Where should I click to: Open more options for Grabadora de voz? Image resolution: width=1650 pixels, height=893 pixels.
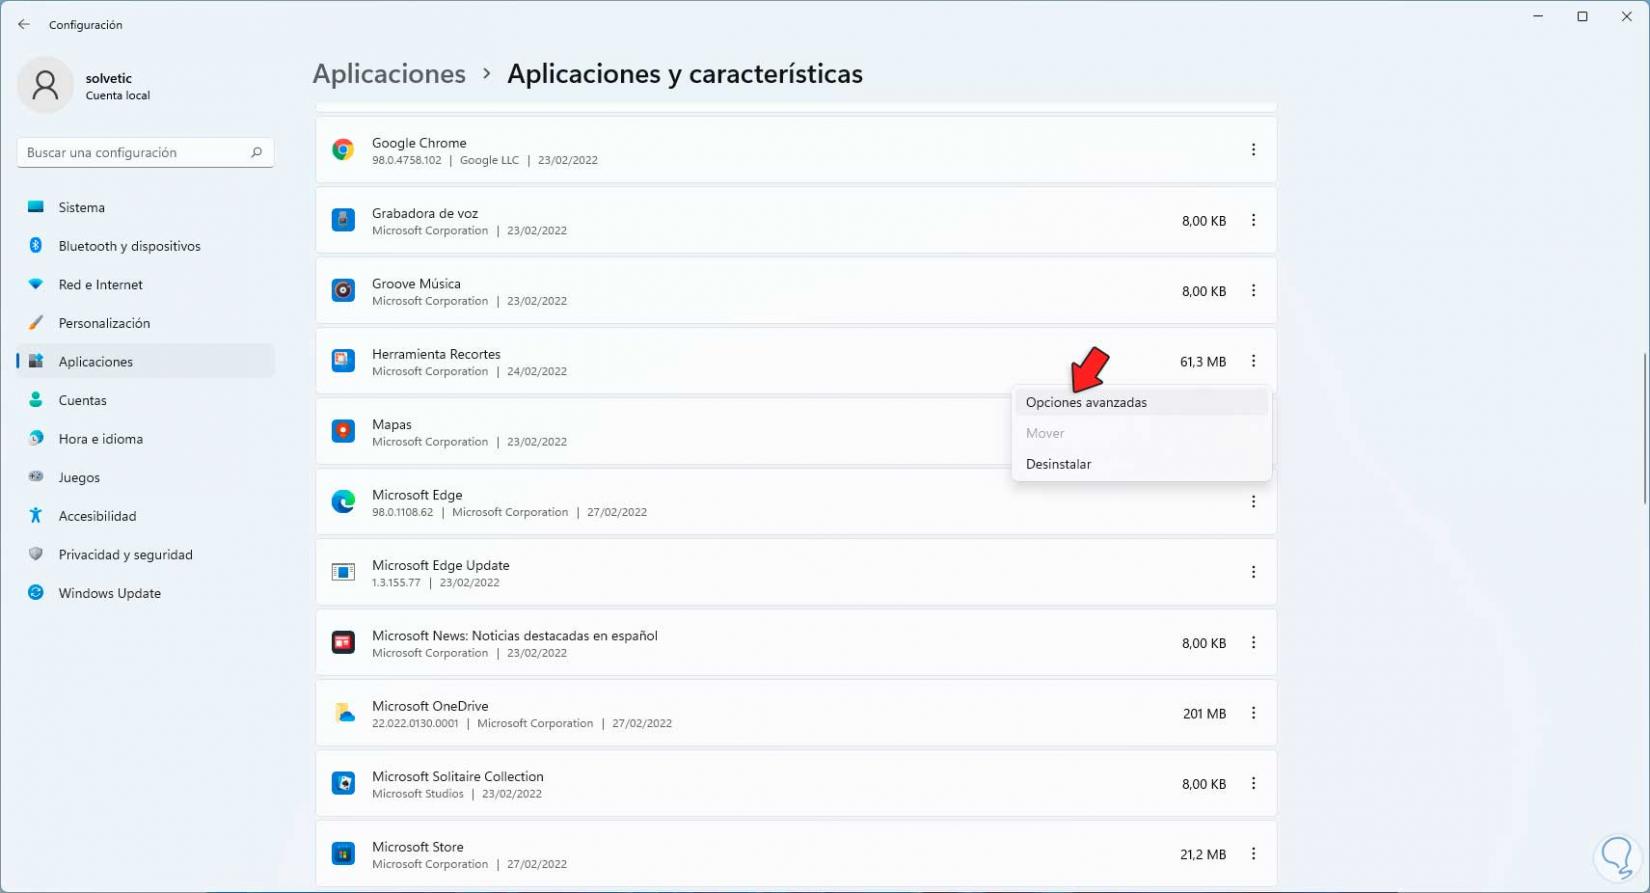click(1253, 220)
